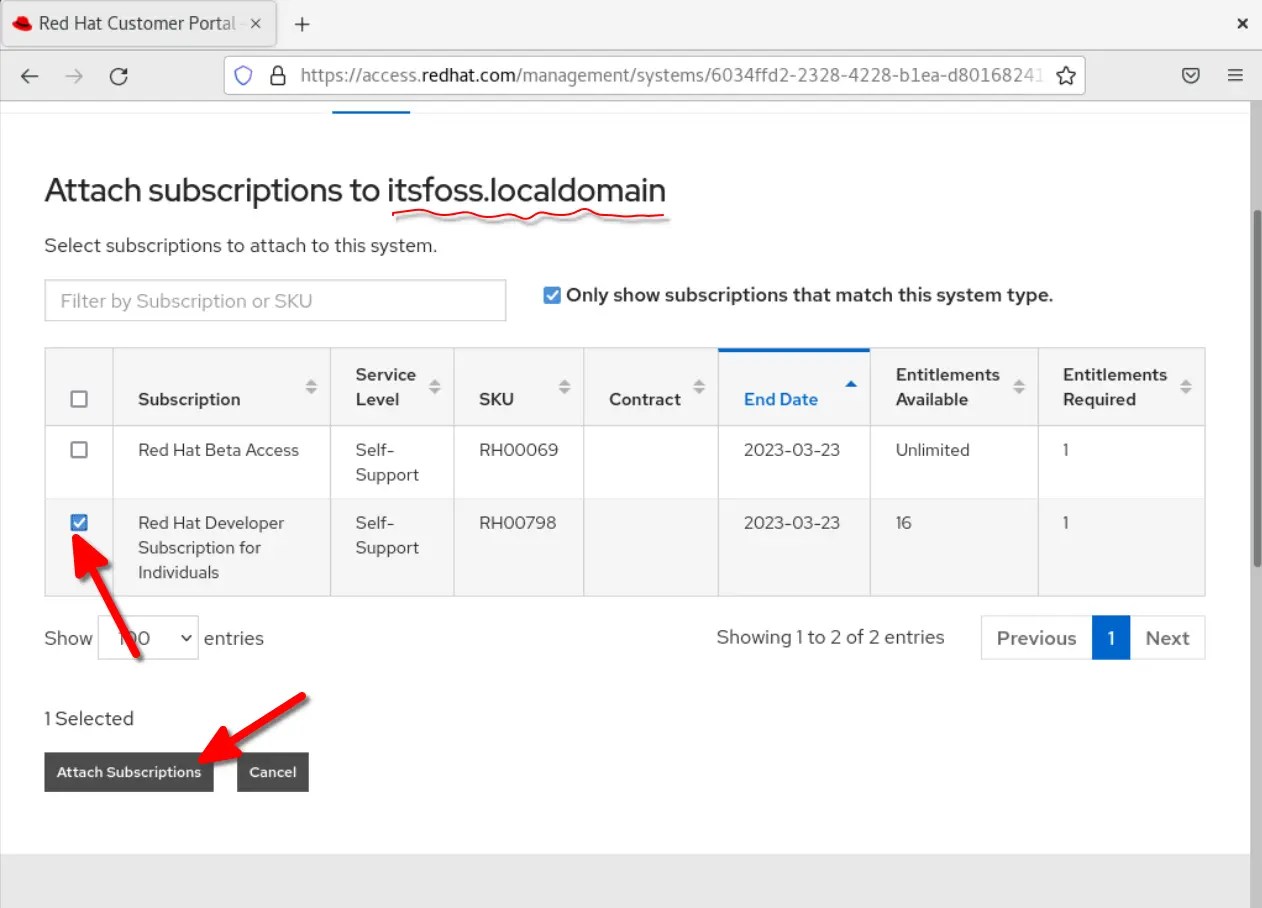Click the itsfoss.localdomain heading text
This screenshot has height=908, width=1262.
tap(526, 190)
